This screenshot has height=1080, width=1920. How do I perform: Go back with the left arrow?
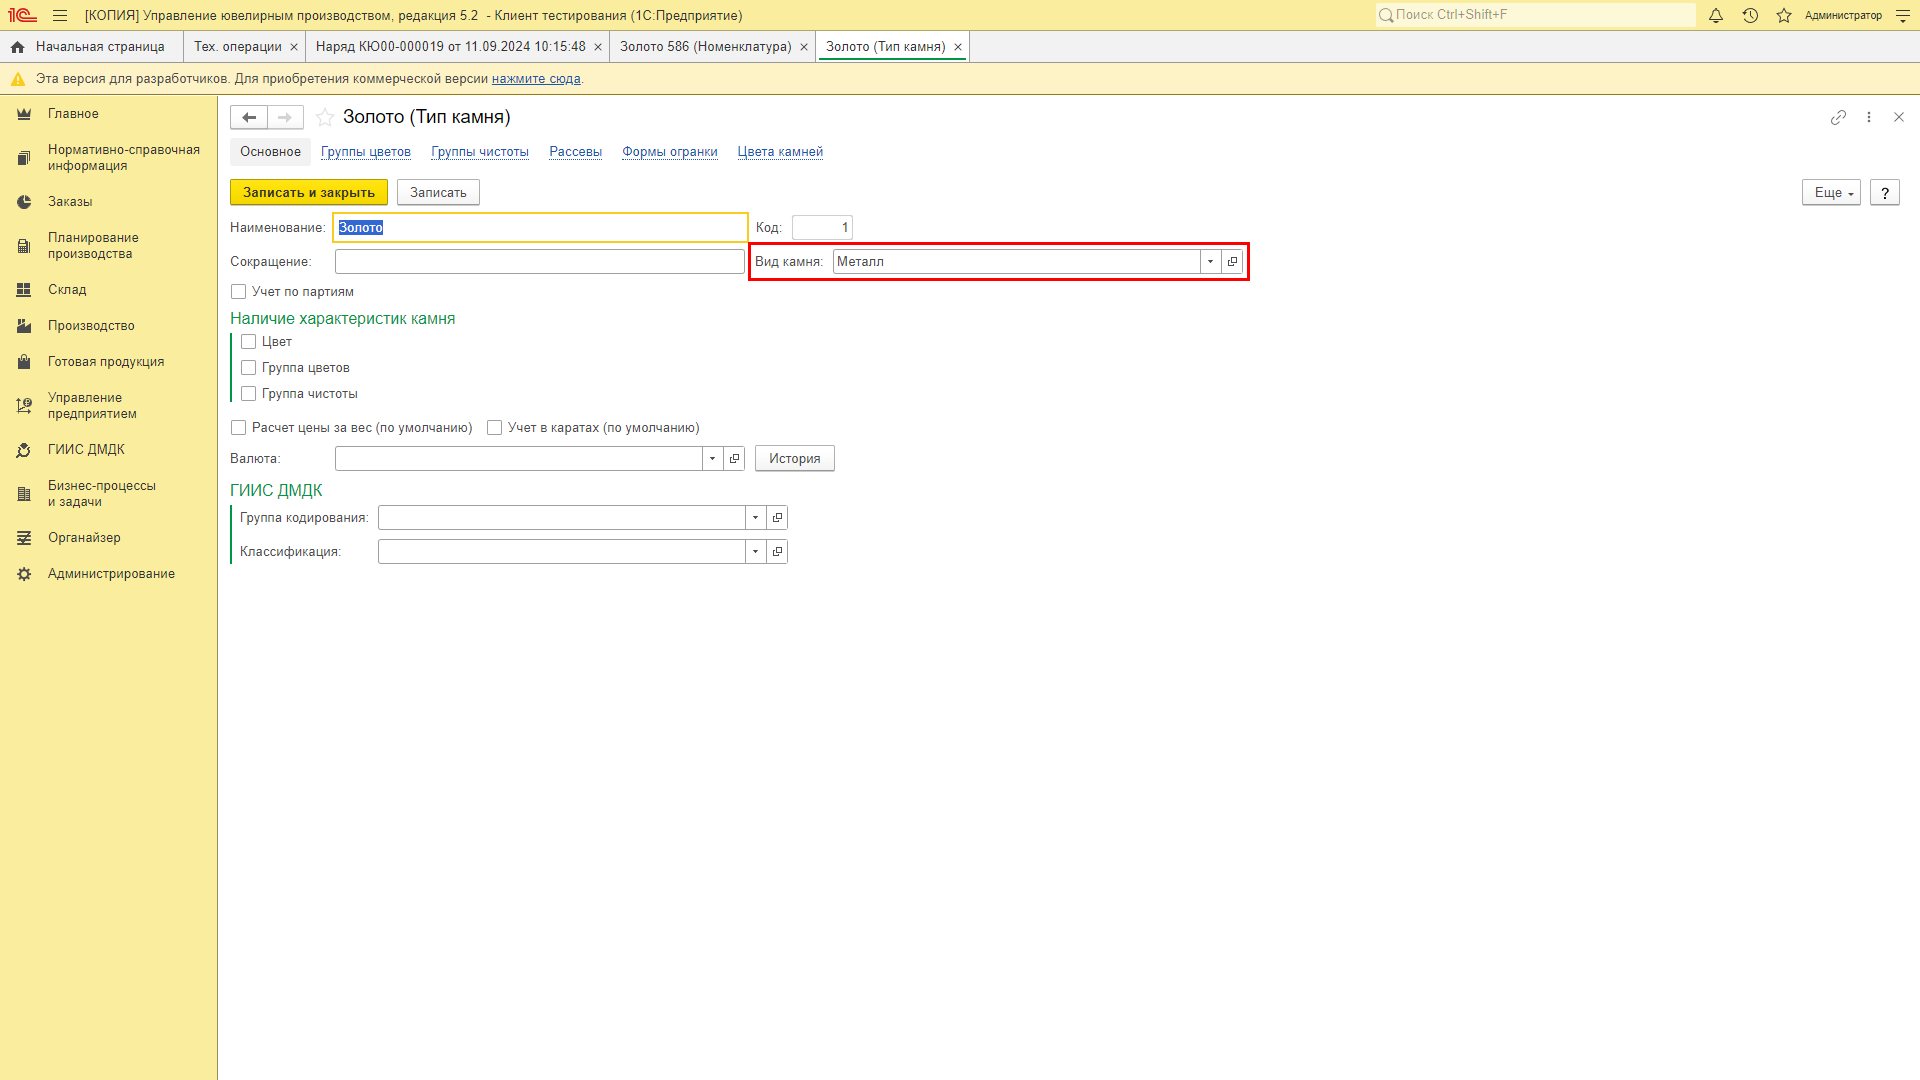pos(249,117)
